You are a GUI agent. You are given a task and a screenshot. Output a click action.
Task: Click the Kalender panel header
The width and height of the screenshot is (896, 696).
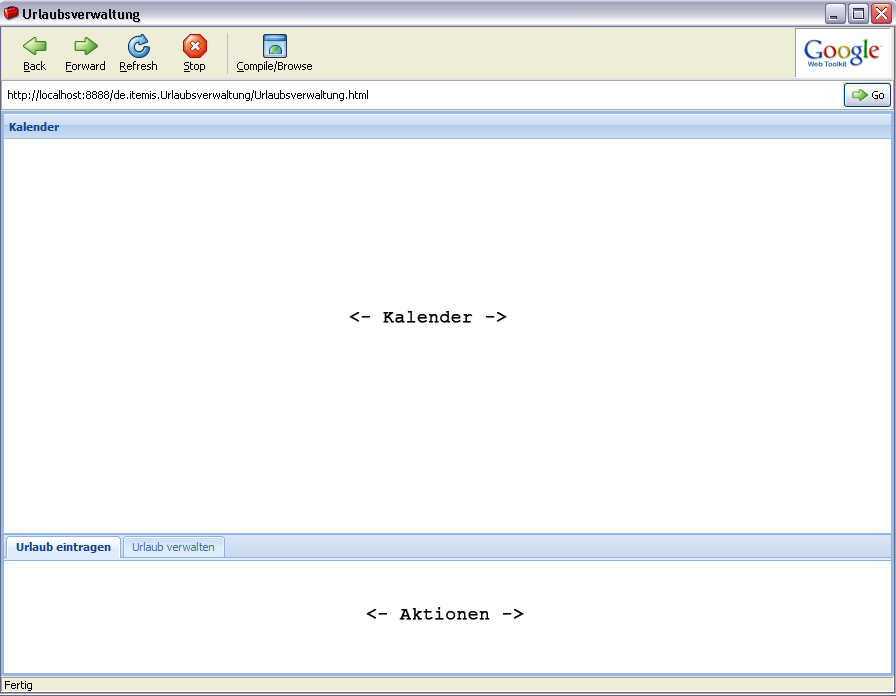pyautogui.click(x=34, y=127)
